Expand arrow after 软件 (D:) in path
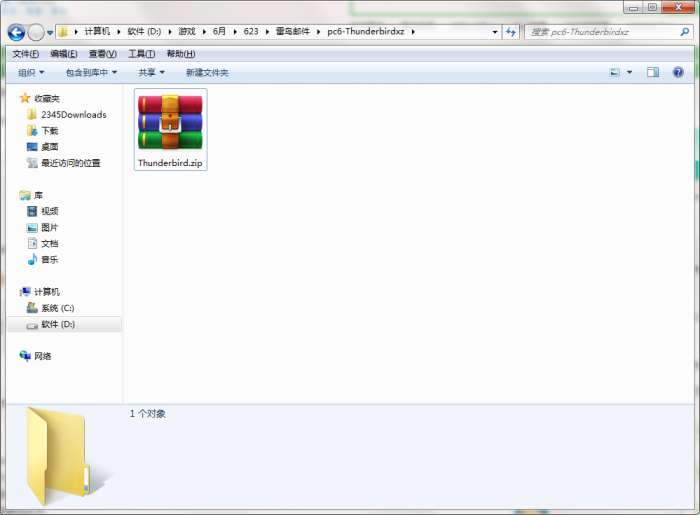700x515 pixels. (x=170, y=32)
